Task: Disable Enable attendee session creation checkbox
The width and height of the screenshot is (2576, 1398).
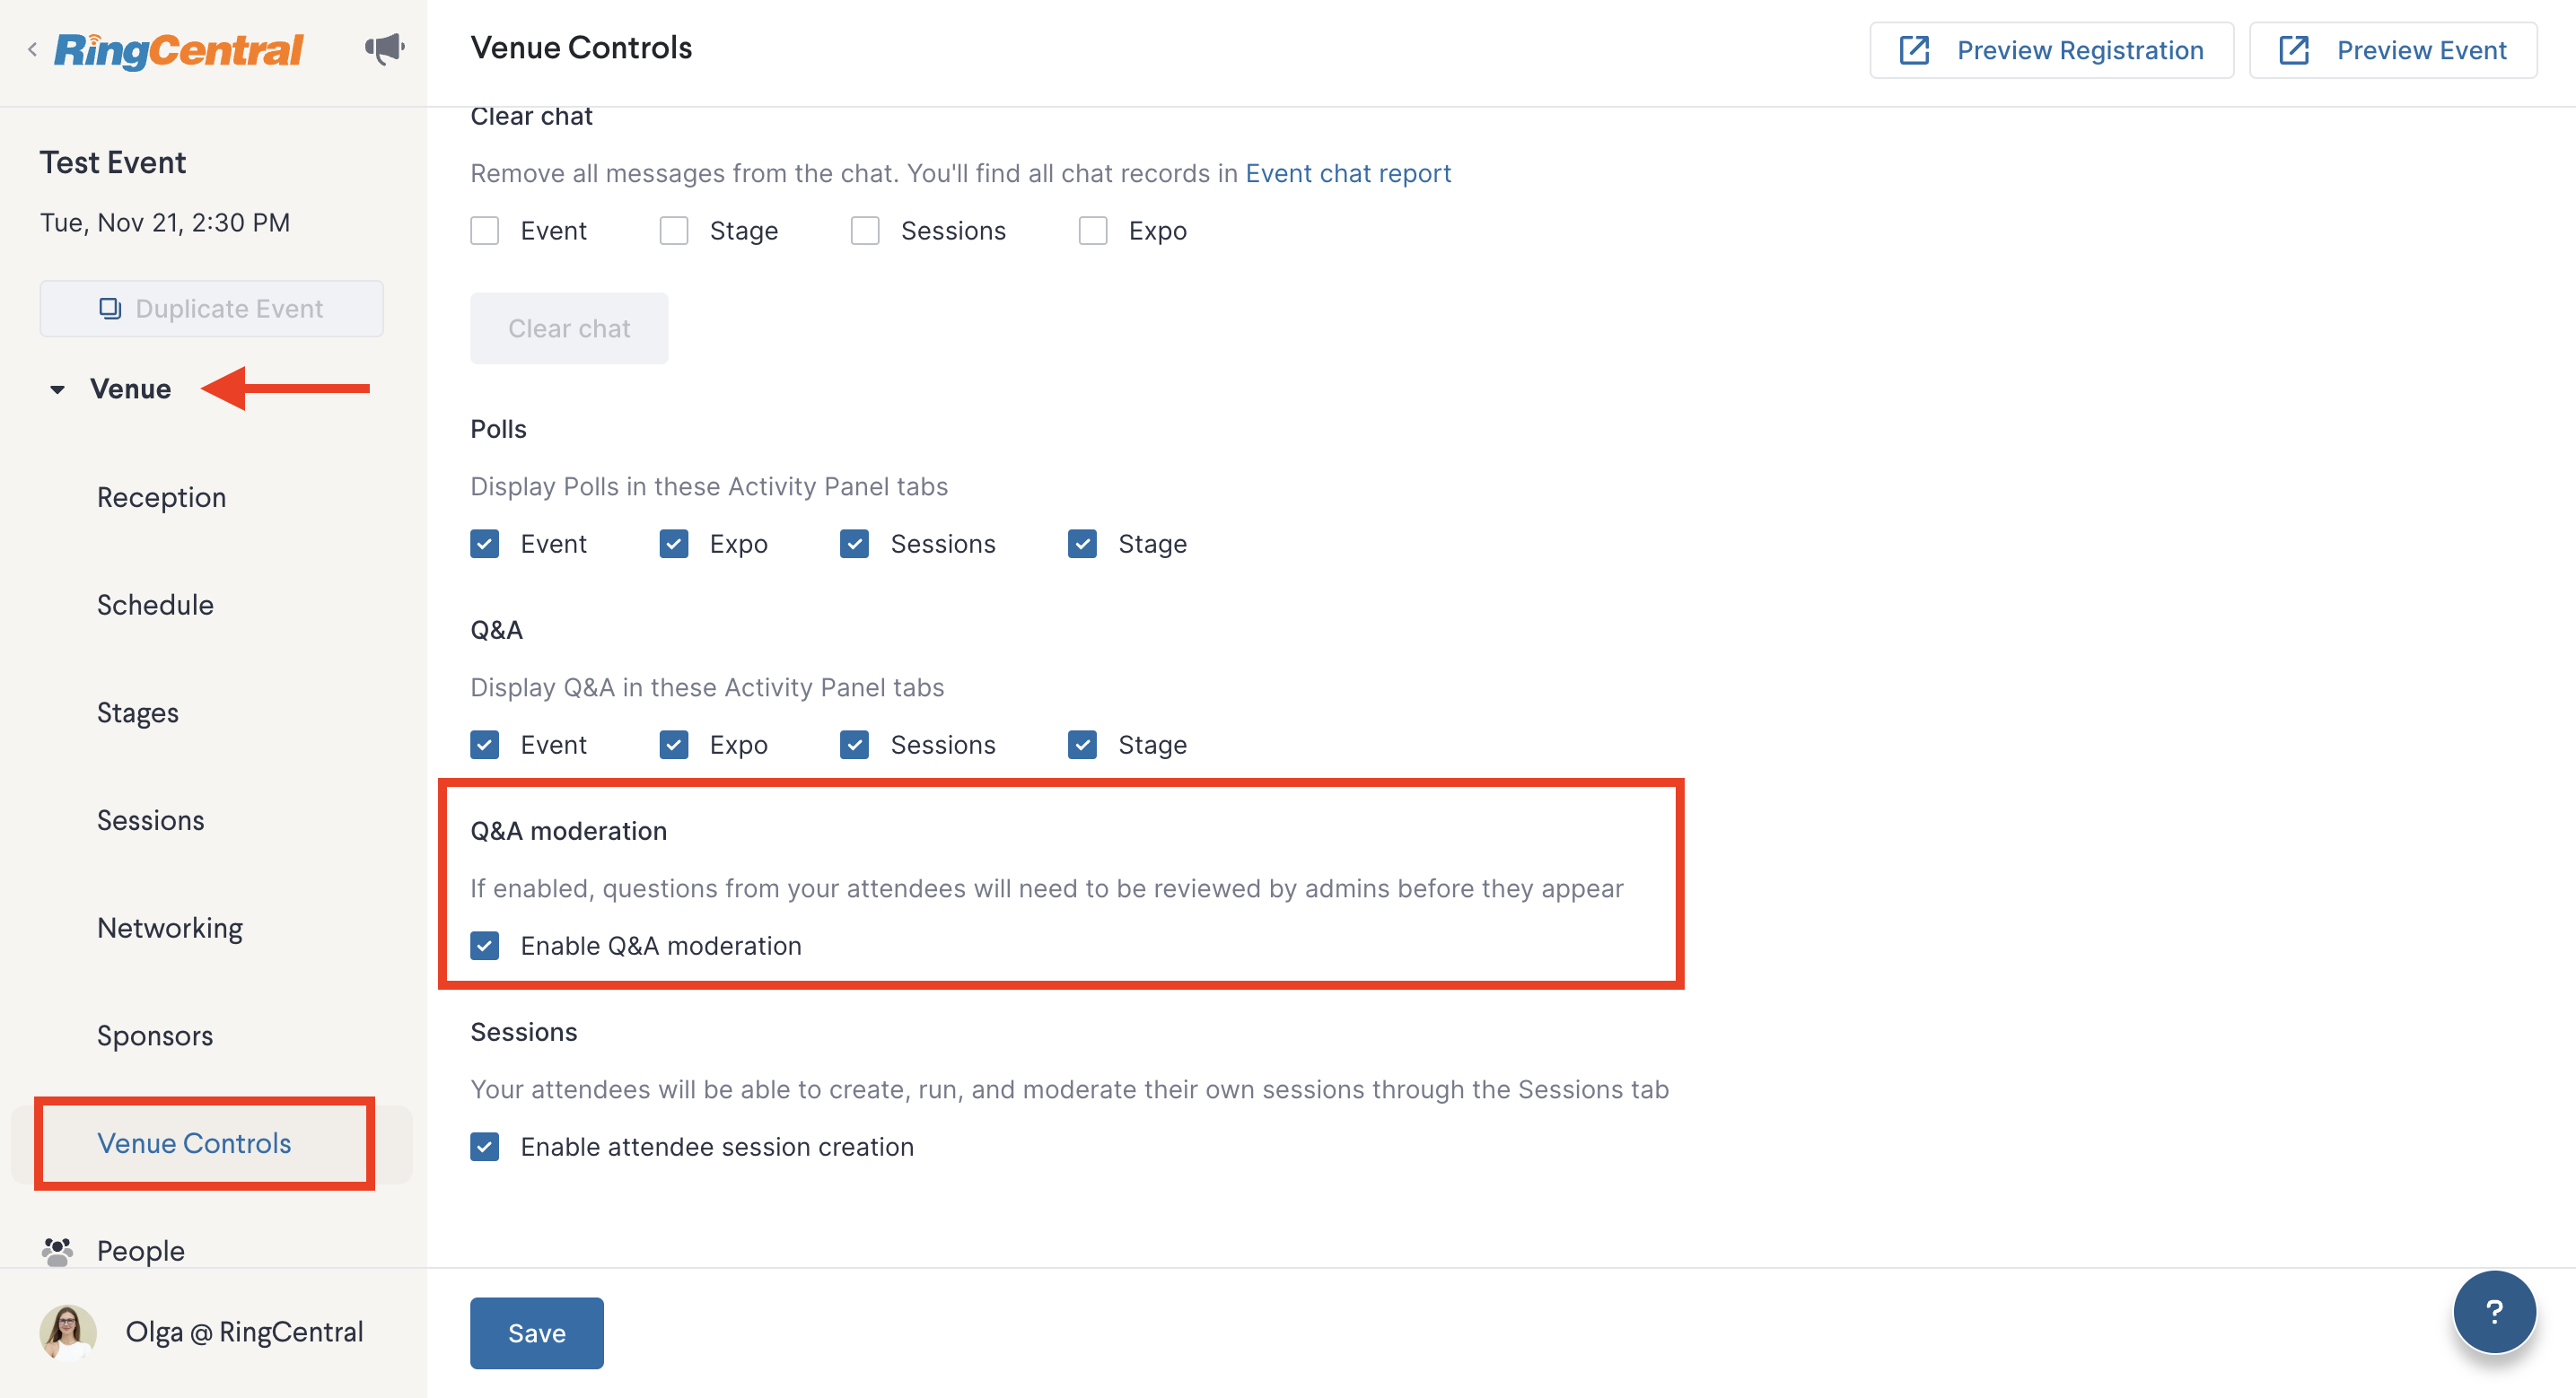Action: tap(485, 1147)
